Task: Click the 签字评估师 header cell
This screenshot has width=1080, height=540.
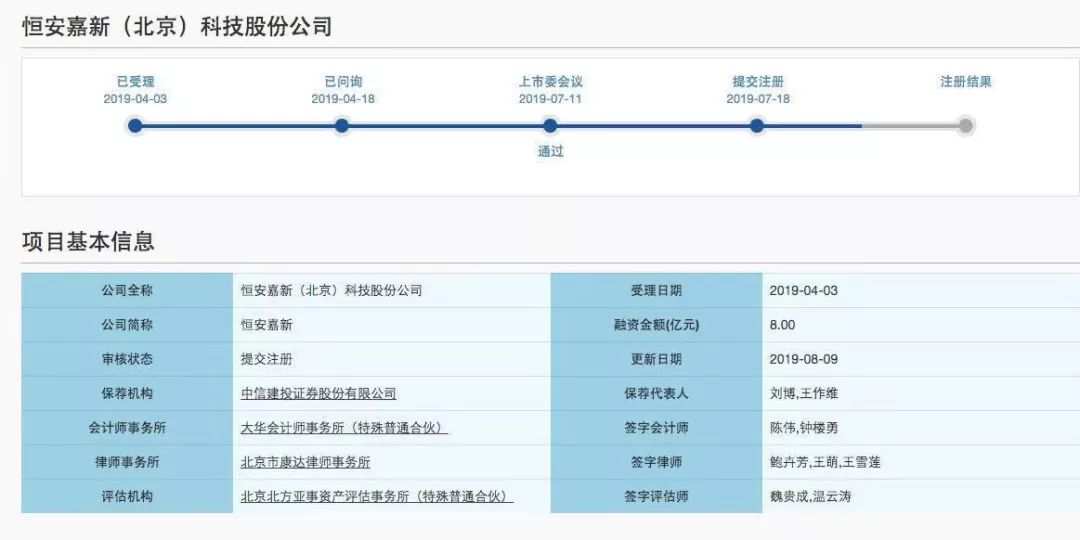Action: pyautogui.click(x=656, y=497)
